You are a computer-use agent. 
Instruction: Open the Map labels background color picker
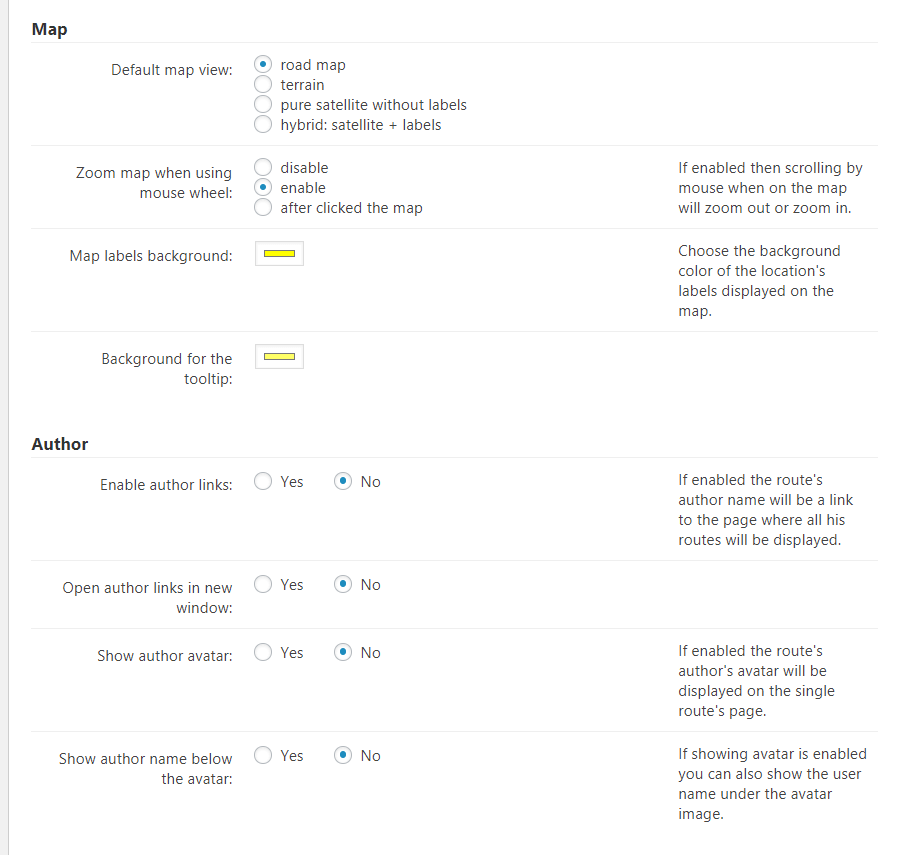click(279, 254)
